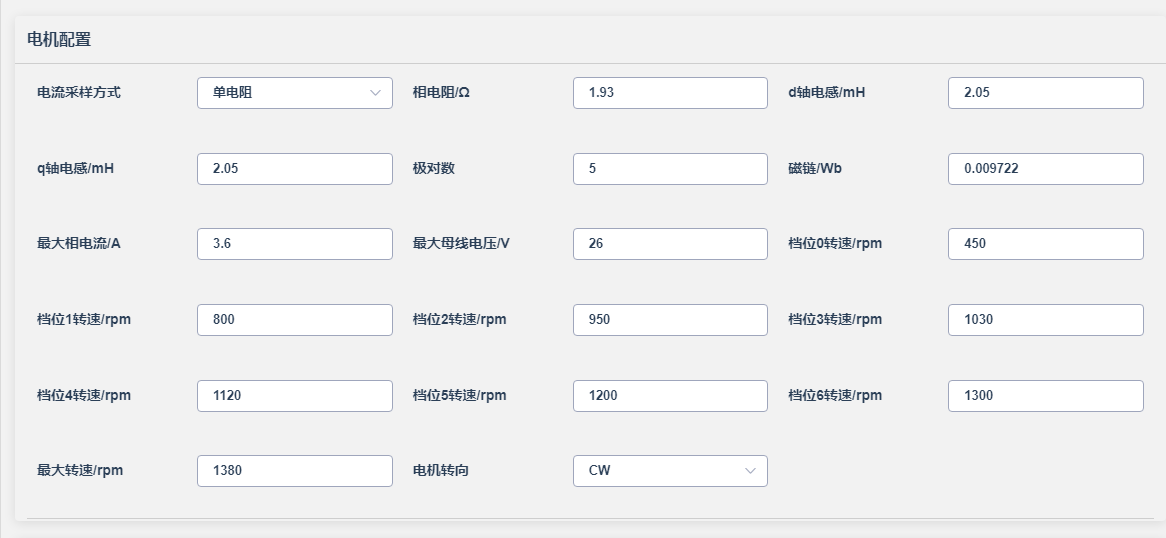Select the 最大相电流/A input field
This screenshot has width=1166, height=538.
[294, 244]
